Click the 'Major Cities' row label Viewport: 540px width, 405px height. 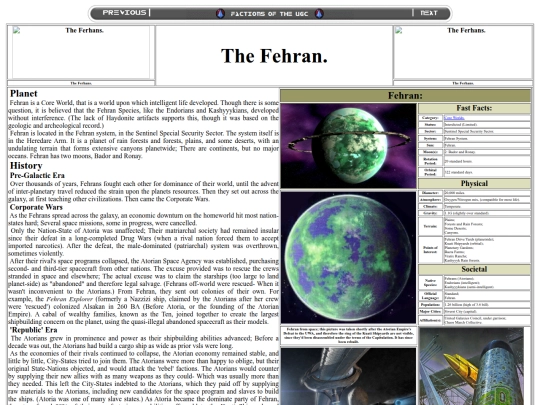point(430,312)
